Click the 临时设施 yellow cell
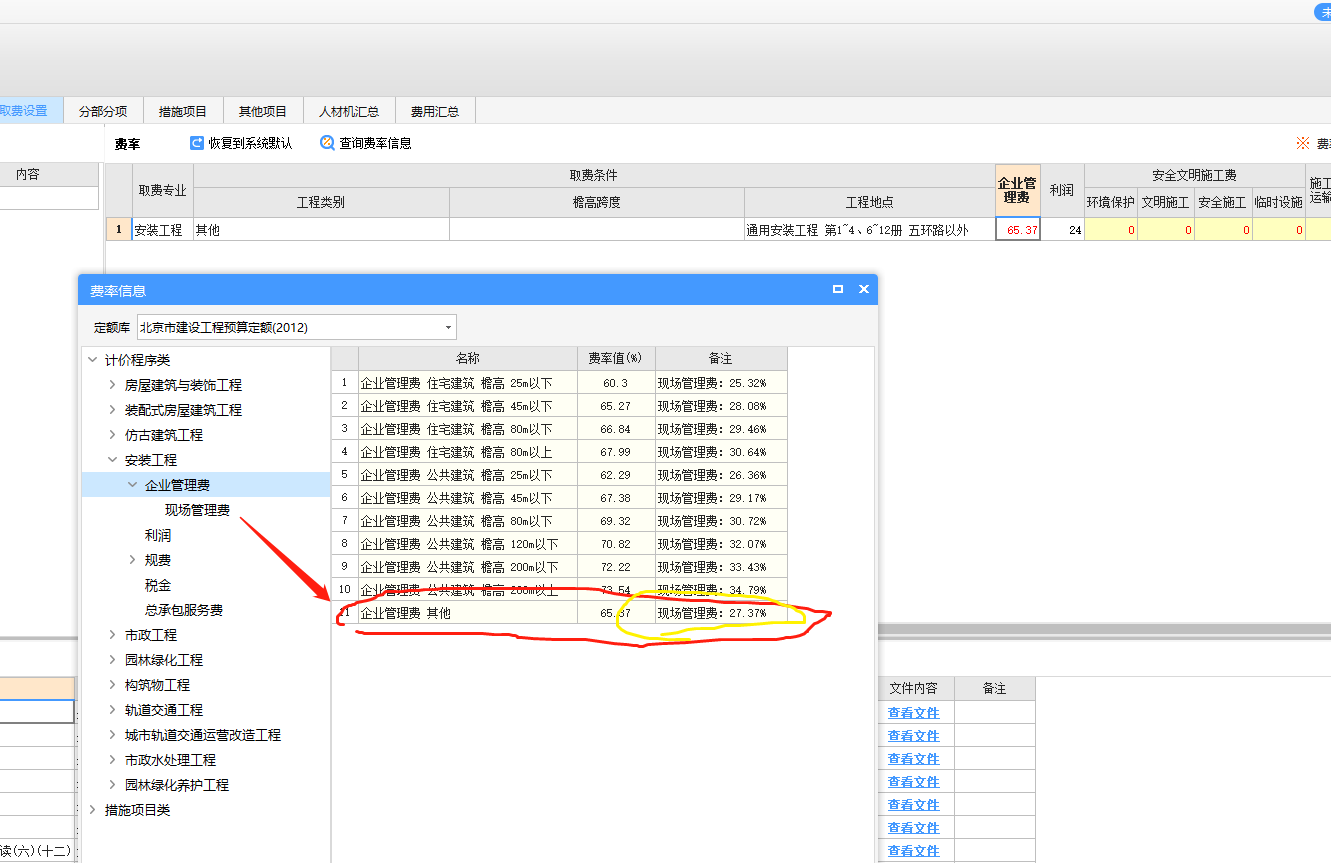The height and width of the screenshot is (863, 1331). [x=1279, y=229]
